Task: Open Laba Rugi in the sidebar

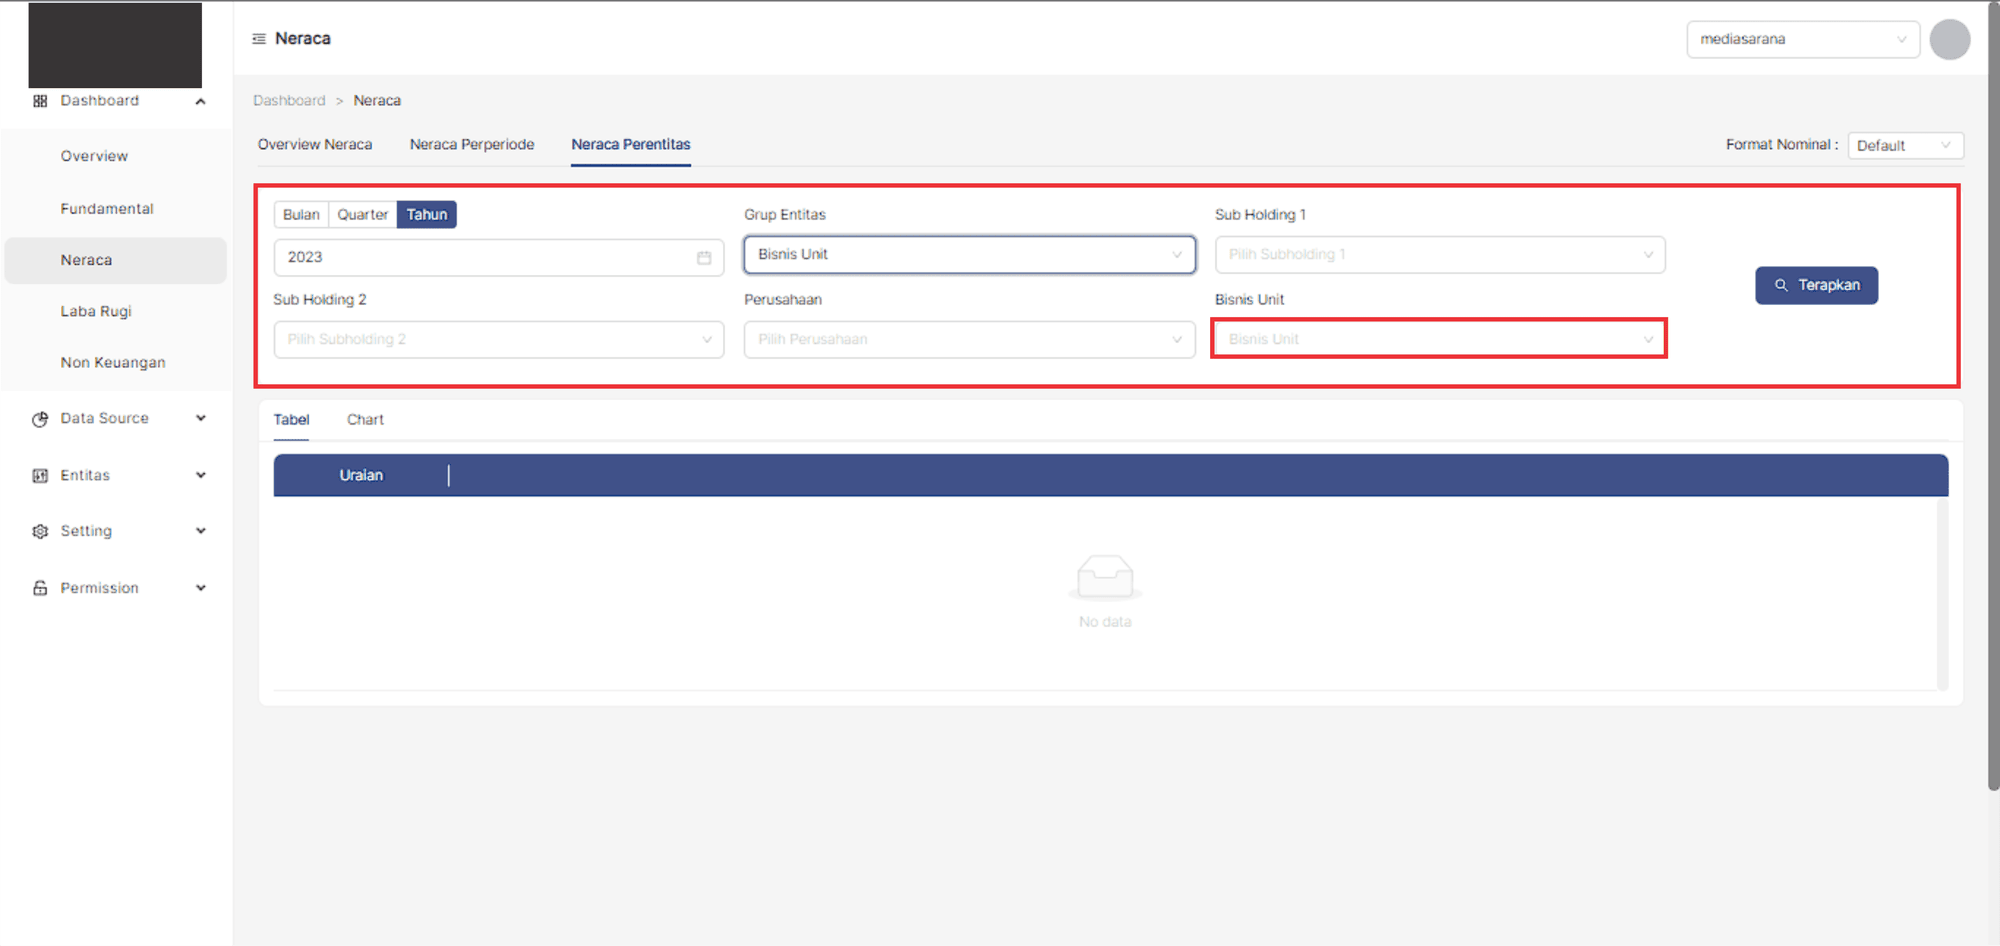Action: pos(96,311)
